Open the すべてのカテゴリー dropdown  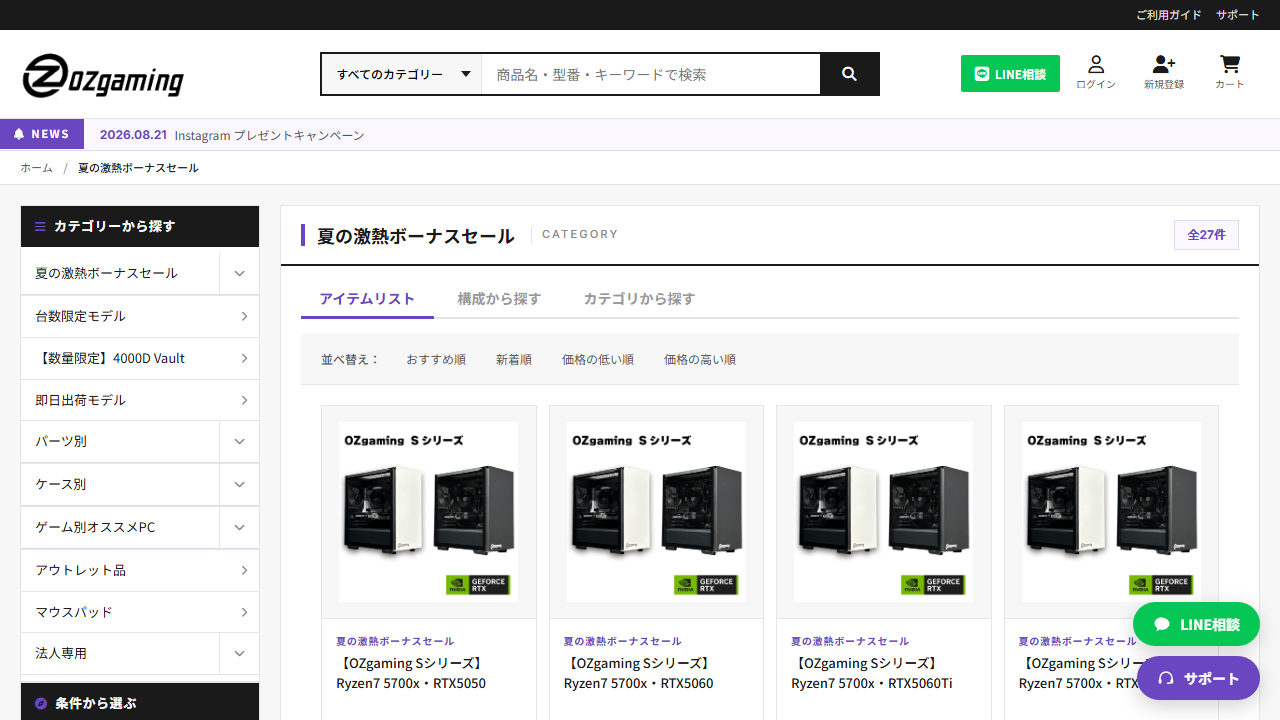(x=402, y=74)
